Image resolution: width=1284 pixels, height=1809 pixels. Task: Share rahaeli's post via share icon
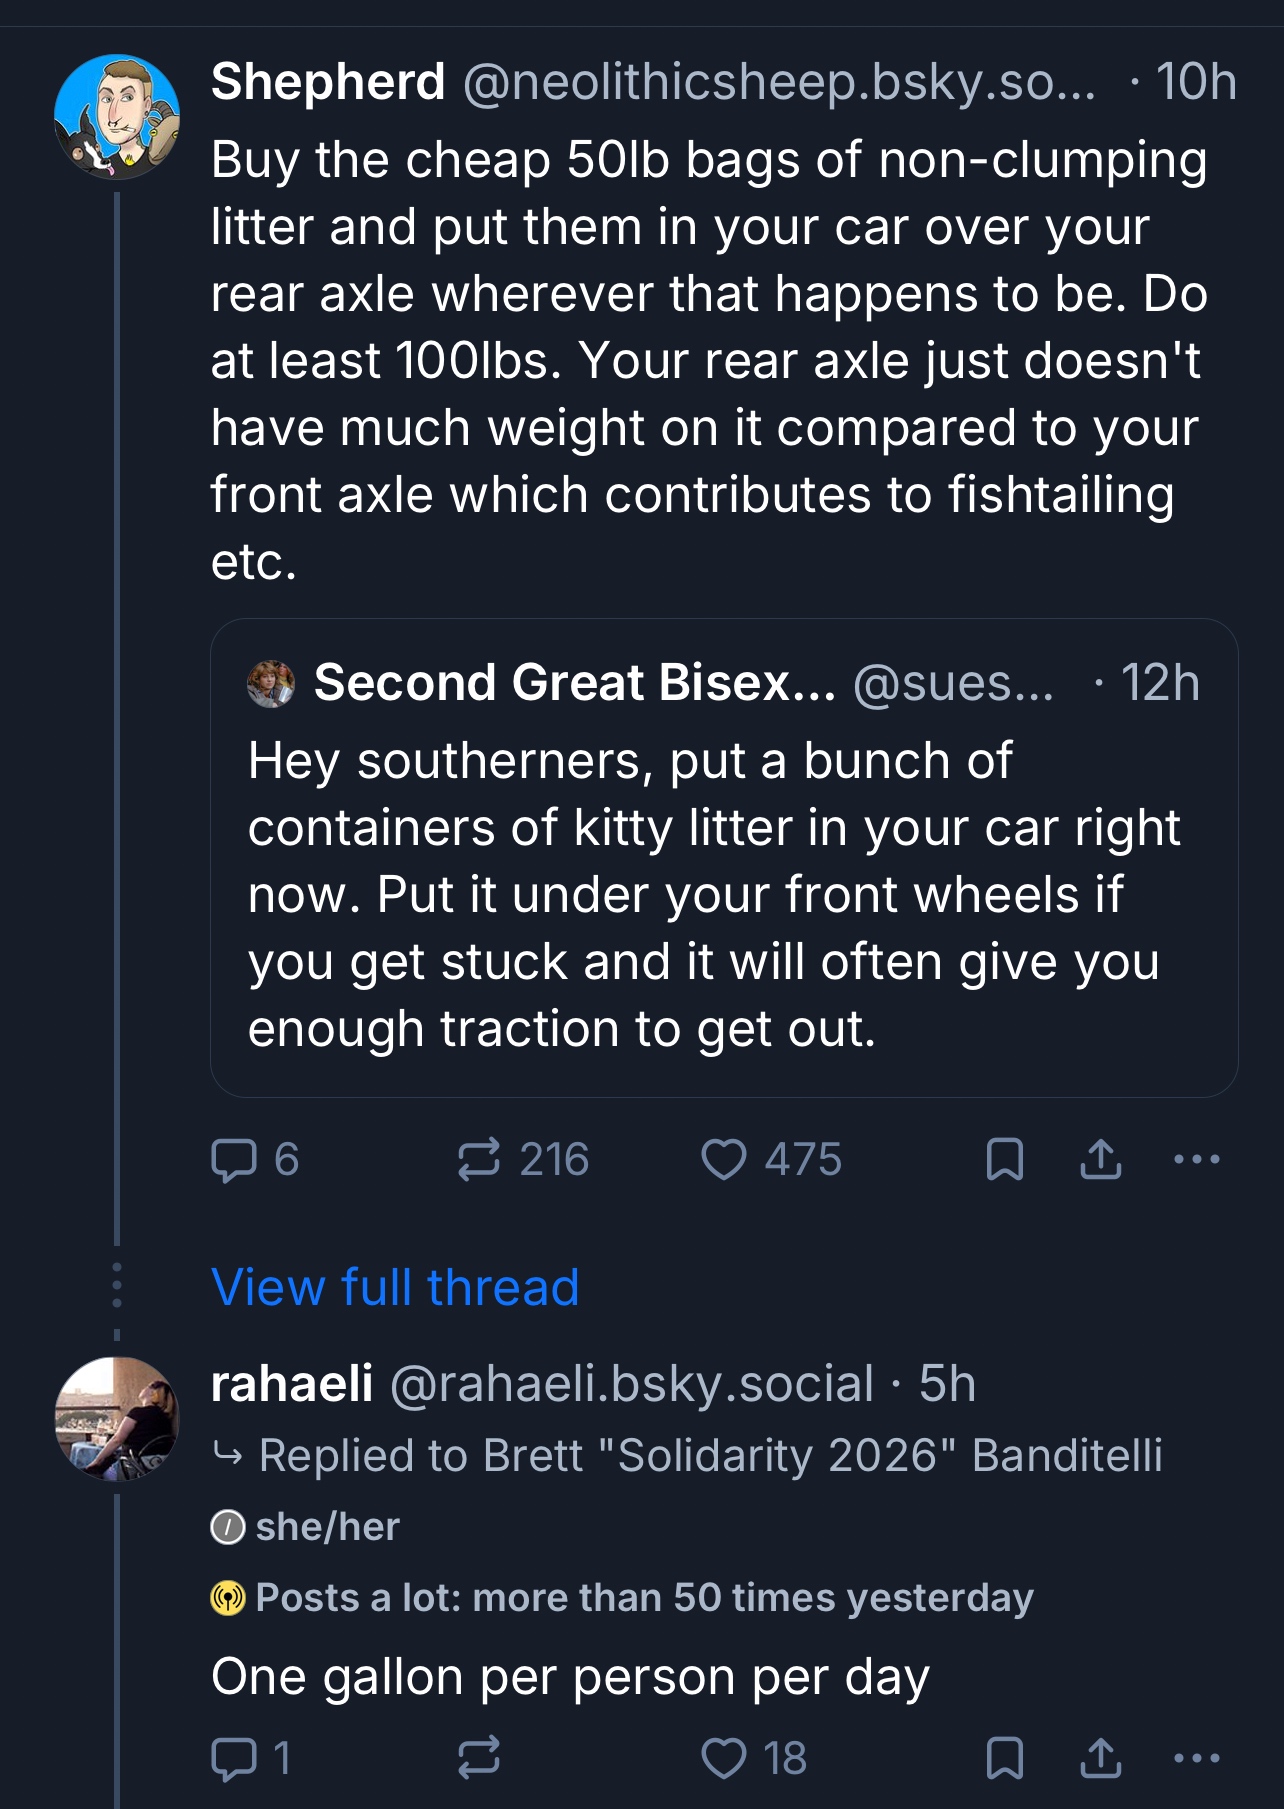(1100, 1758)
